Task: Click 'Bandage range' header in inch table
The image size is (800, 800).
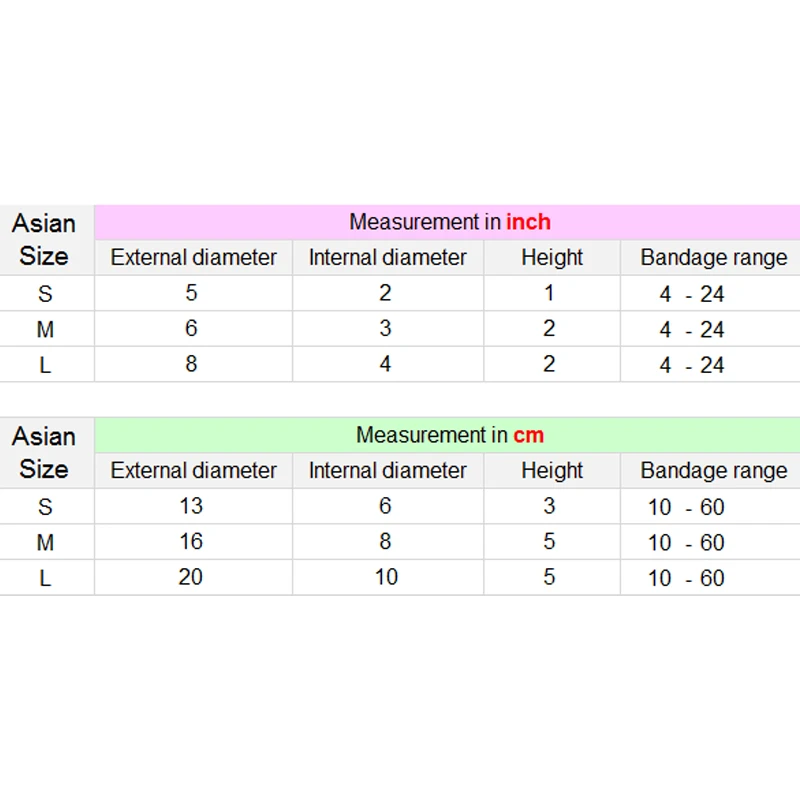Action: click(x=713, y=257)
